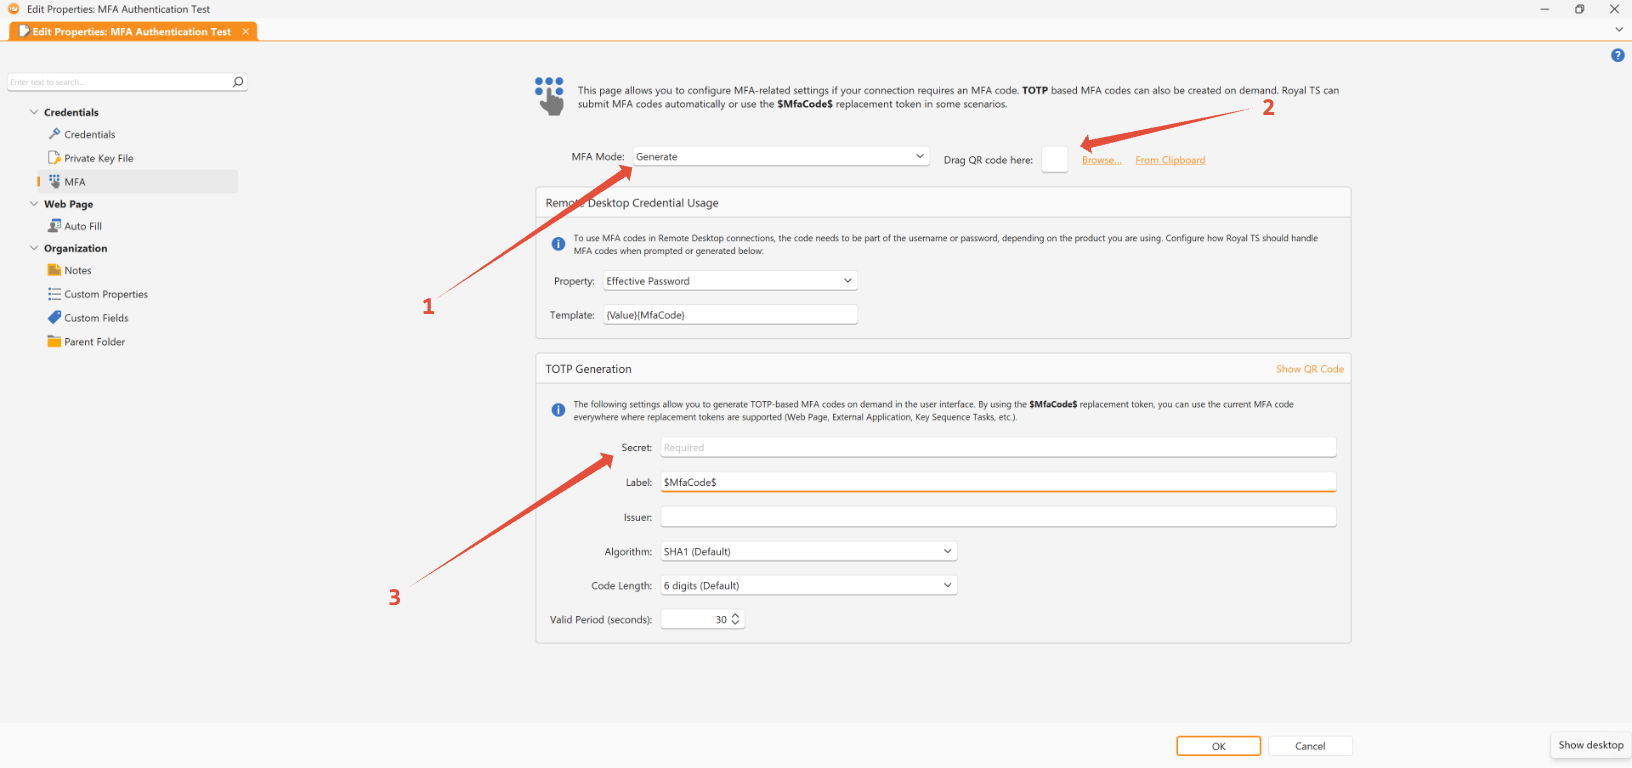
Task: Click the Custom Properties list icon
Action: click(55, 294)
